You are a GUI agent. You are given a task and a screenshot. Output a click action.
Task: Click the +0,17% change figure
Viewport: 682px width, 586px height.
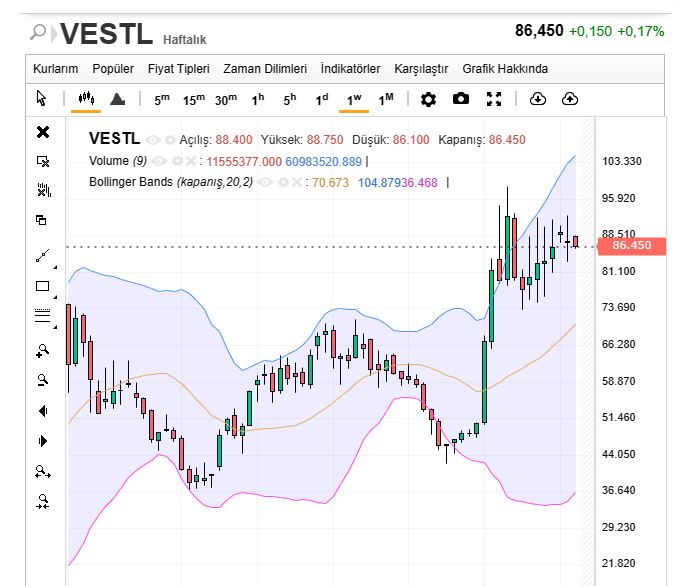point(641,31)
